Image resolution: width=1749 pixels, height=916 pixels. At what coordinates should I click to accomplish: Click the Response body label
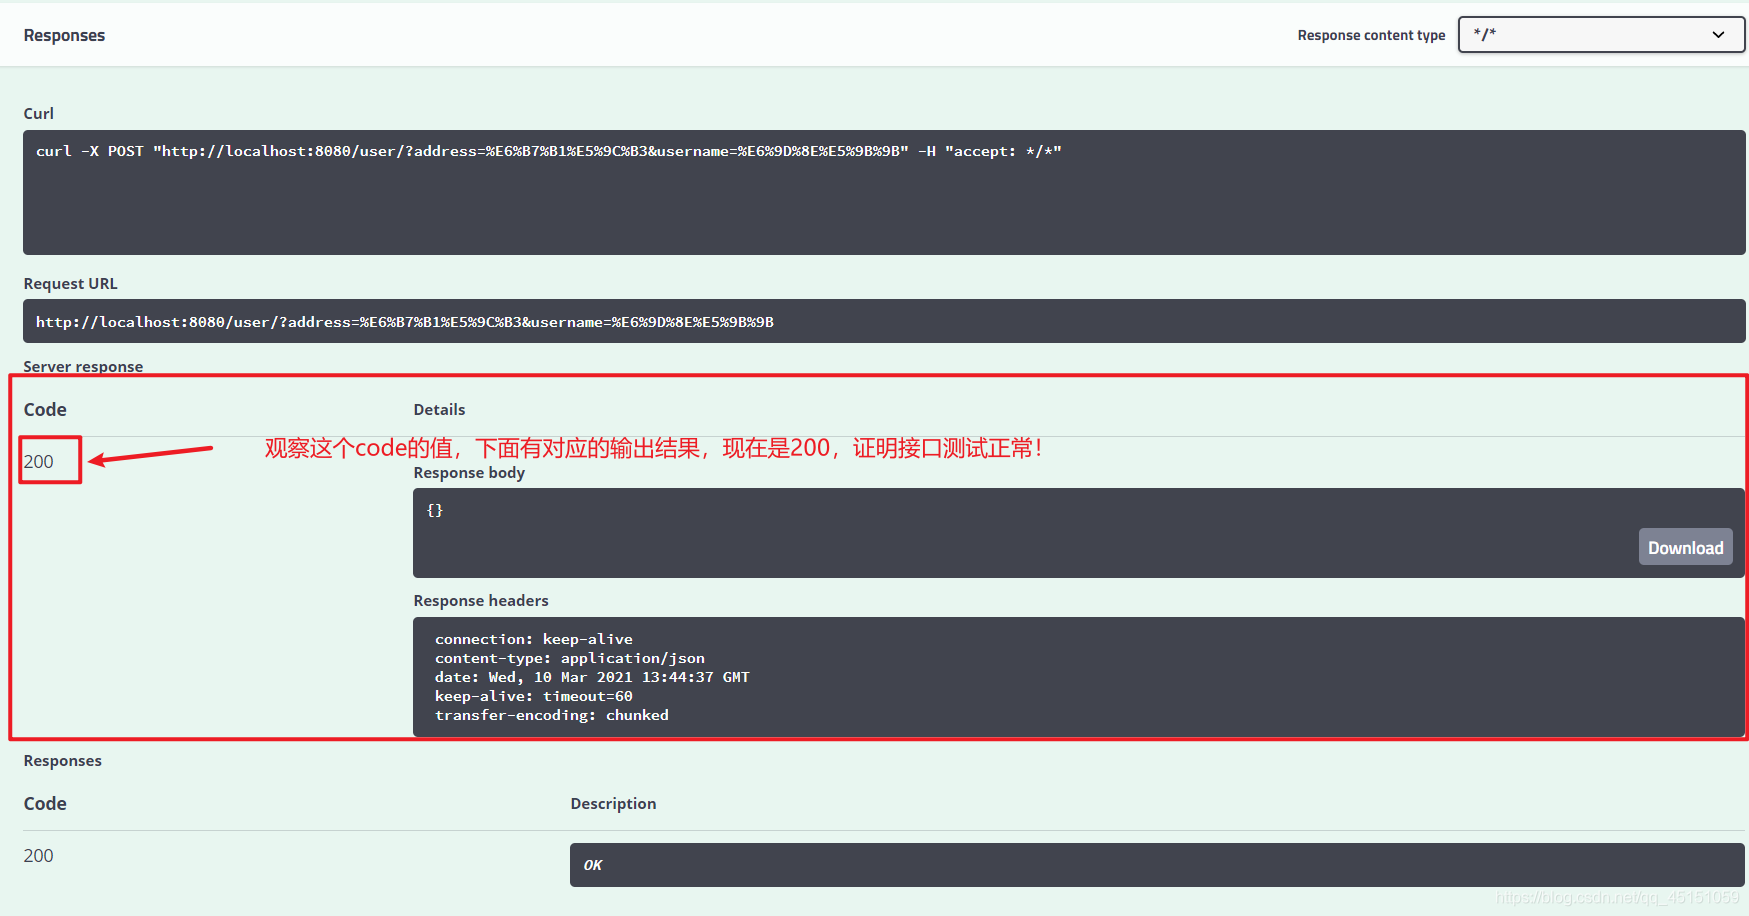[x=469, y=473]
